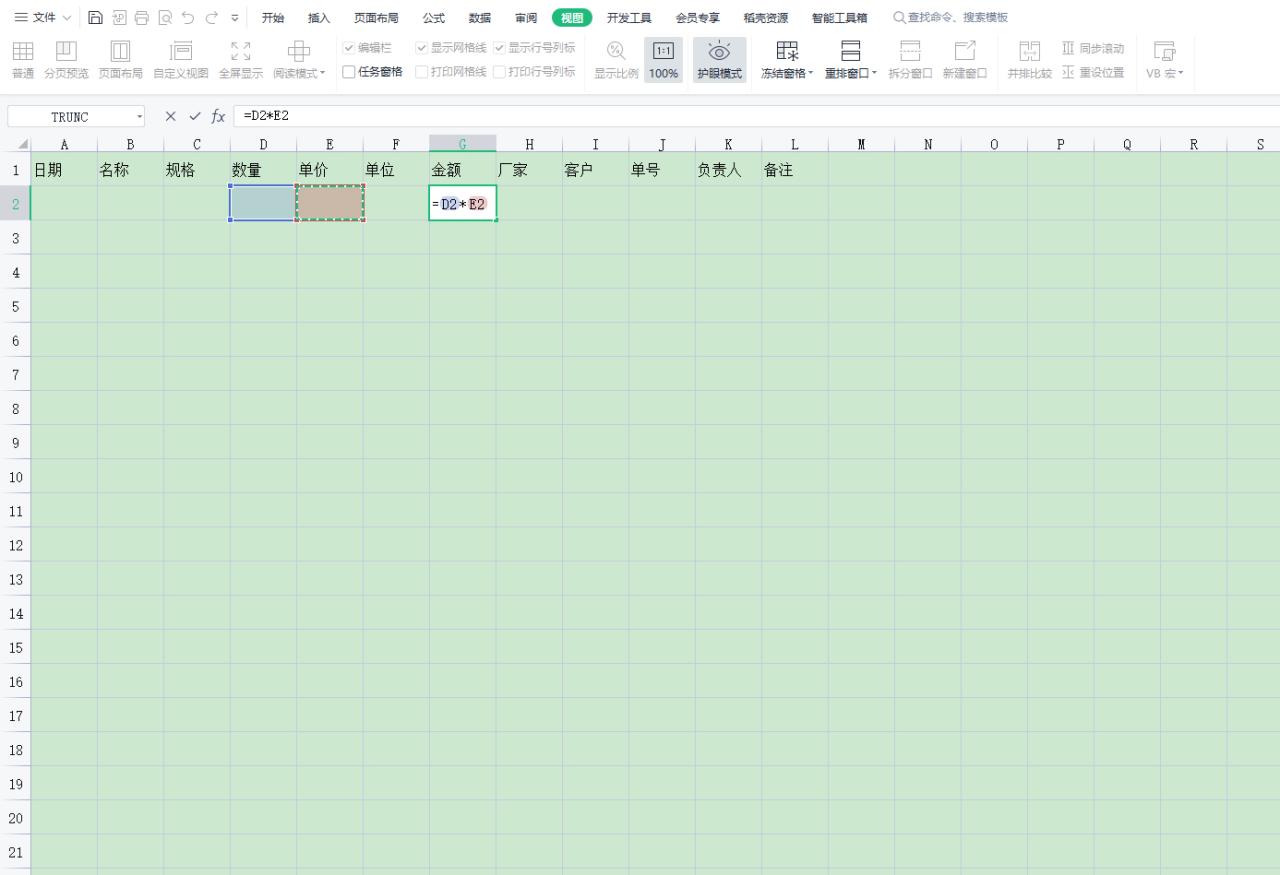
Task: Toggle 显示网格线 show gridlines checkbox
Action: click(x=421, y=48)
